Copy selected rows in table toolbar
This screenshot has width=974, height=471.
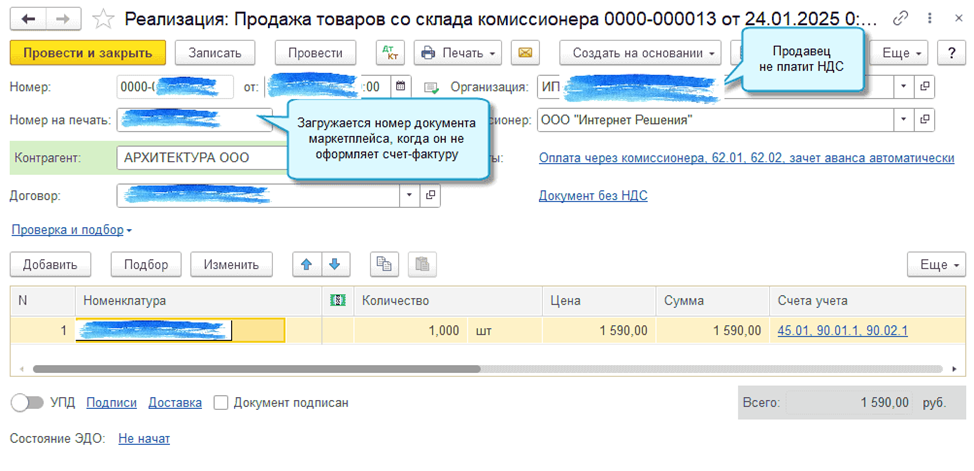pos(385,264)
